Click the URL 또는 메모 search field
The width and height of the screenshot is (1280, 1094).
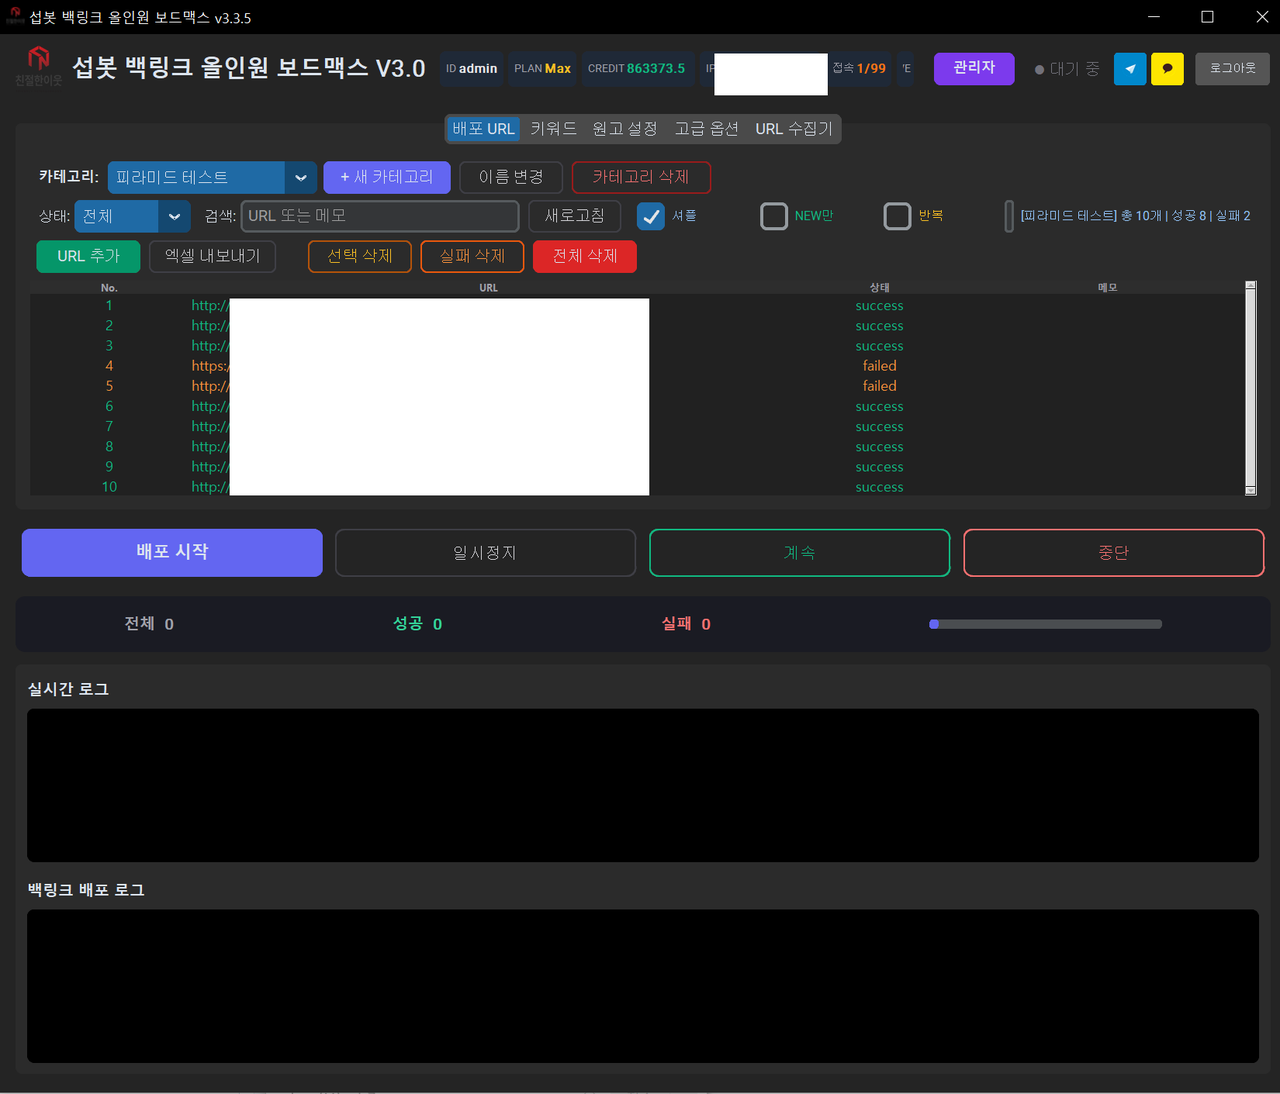(380, 216)
